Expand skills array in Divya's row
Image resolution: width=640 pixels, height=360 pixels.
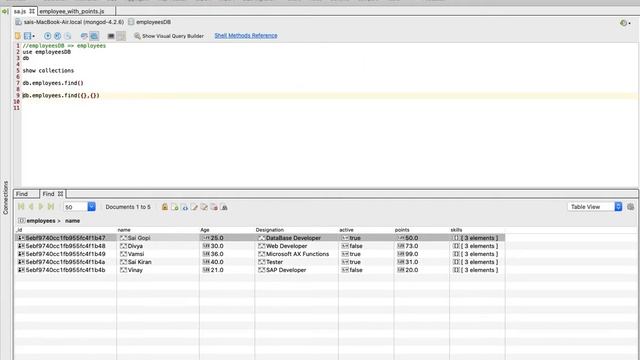pos(477,246)
